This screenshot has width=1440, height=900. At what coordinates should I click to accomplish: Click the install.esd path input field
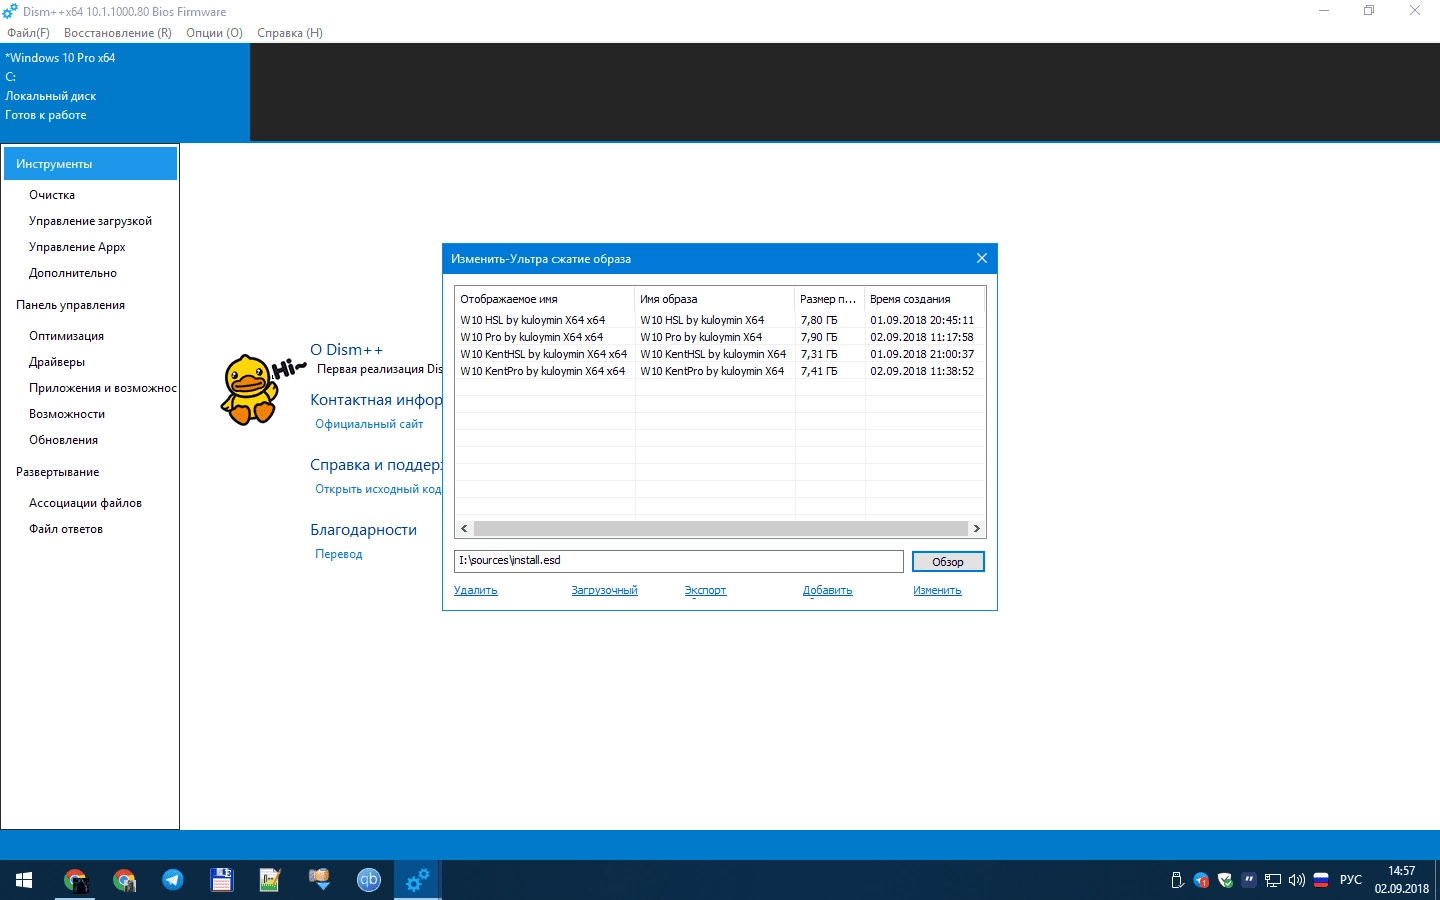679,561
